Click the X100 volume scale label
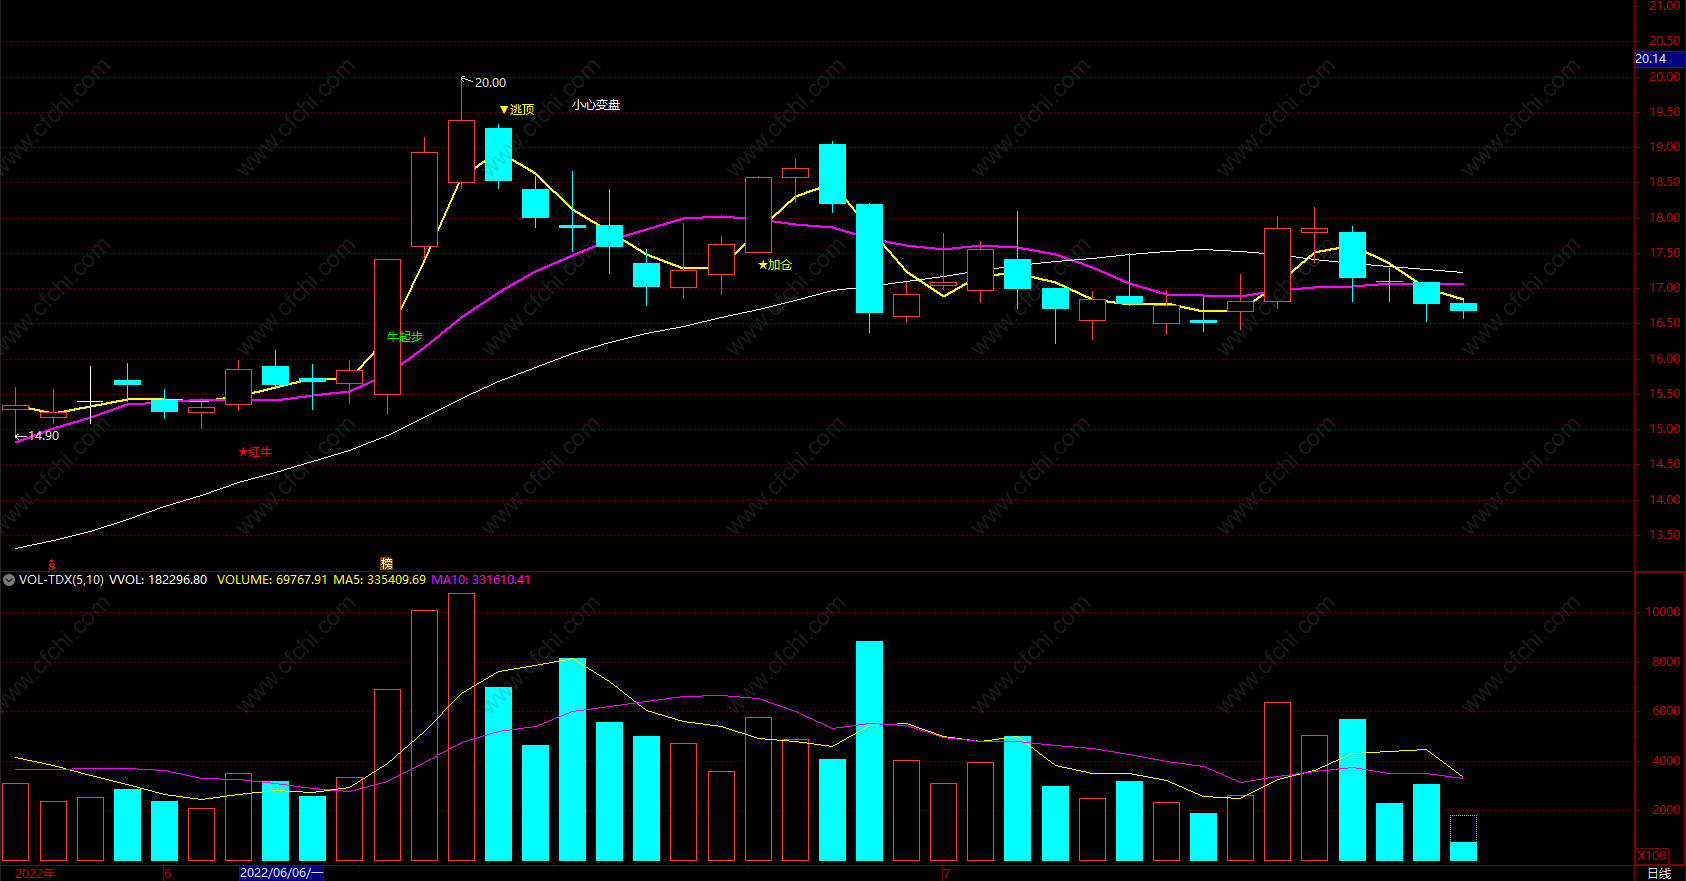Screen dimensions: 1686x881 (1652, 856)
